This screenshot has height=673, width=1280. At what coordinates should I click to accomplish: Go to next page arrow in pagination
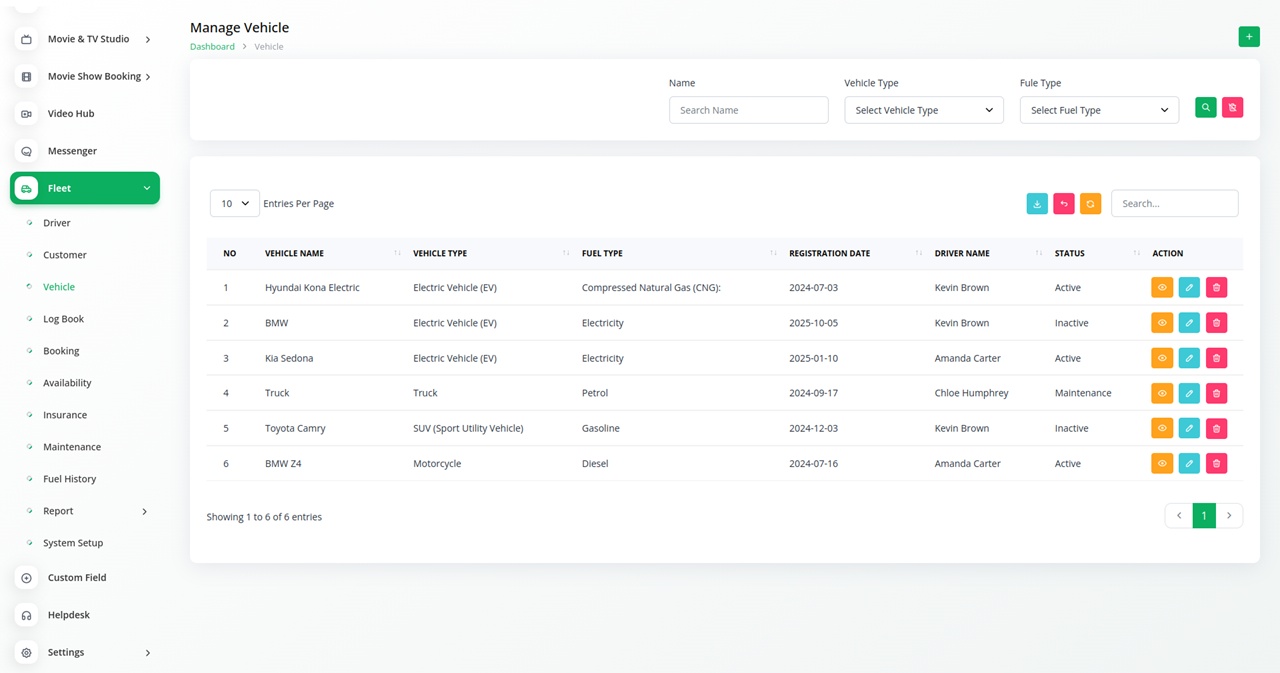pyautogui.click(x=1229, y=516)
